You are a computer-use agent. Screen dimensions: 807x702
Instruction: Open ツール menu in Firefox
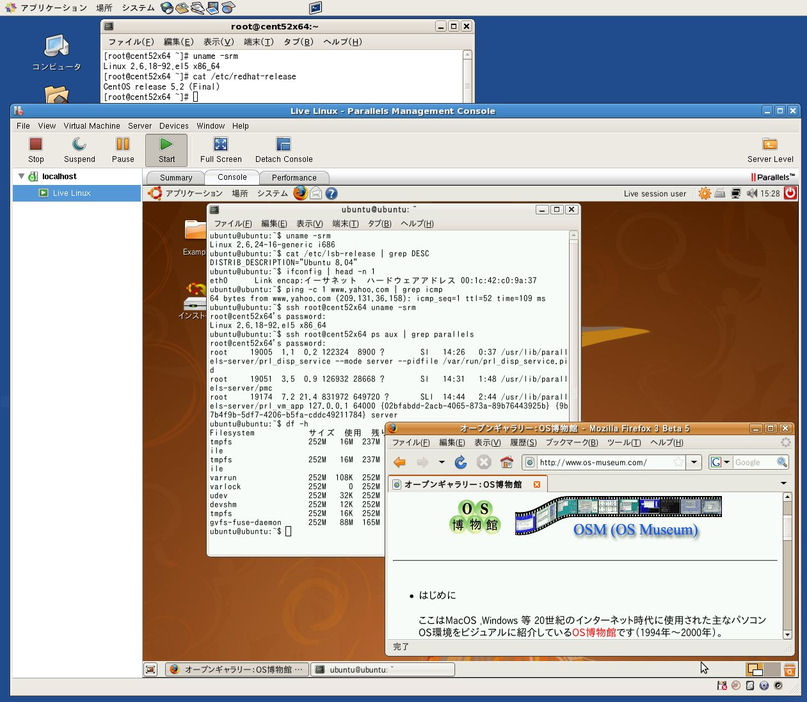[x=624, y=443]
